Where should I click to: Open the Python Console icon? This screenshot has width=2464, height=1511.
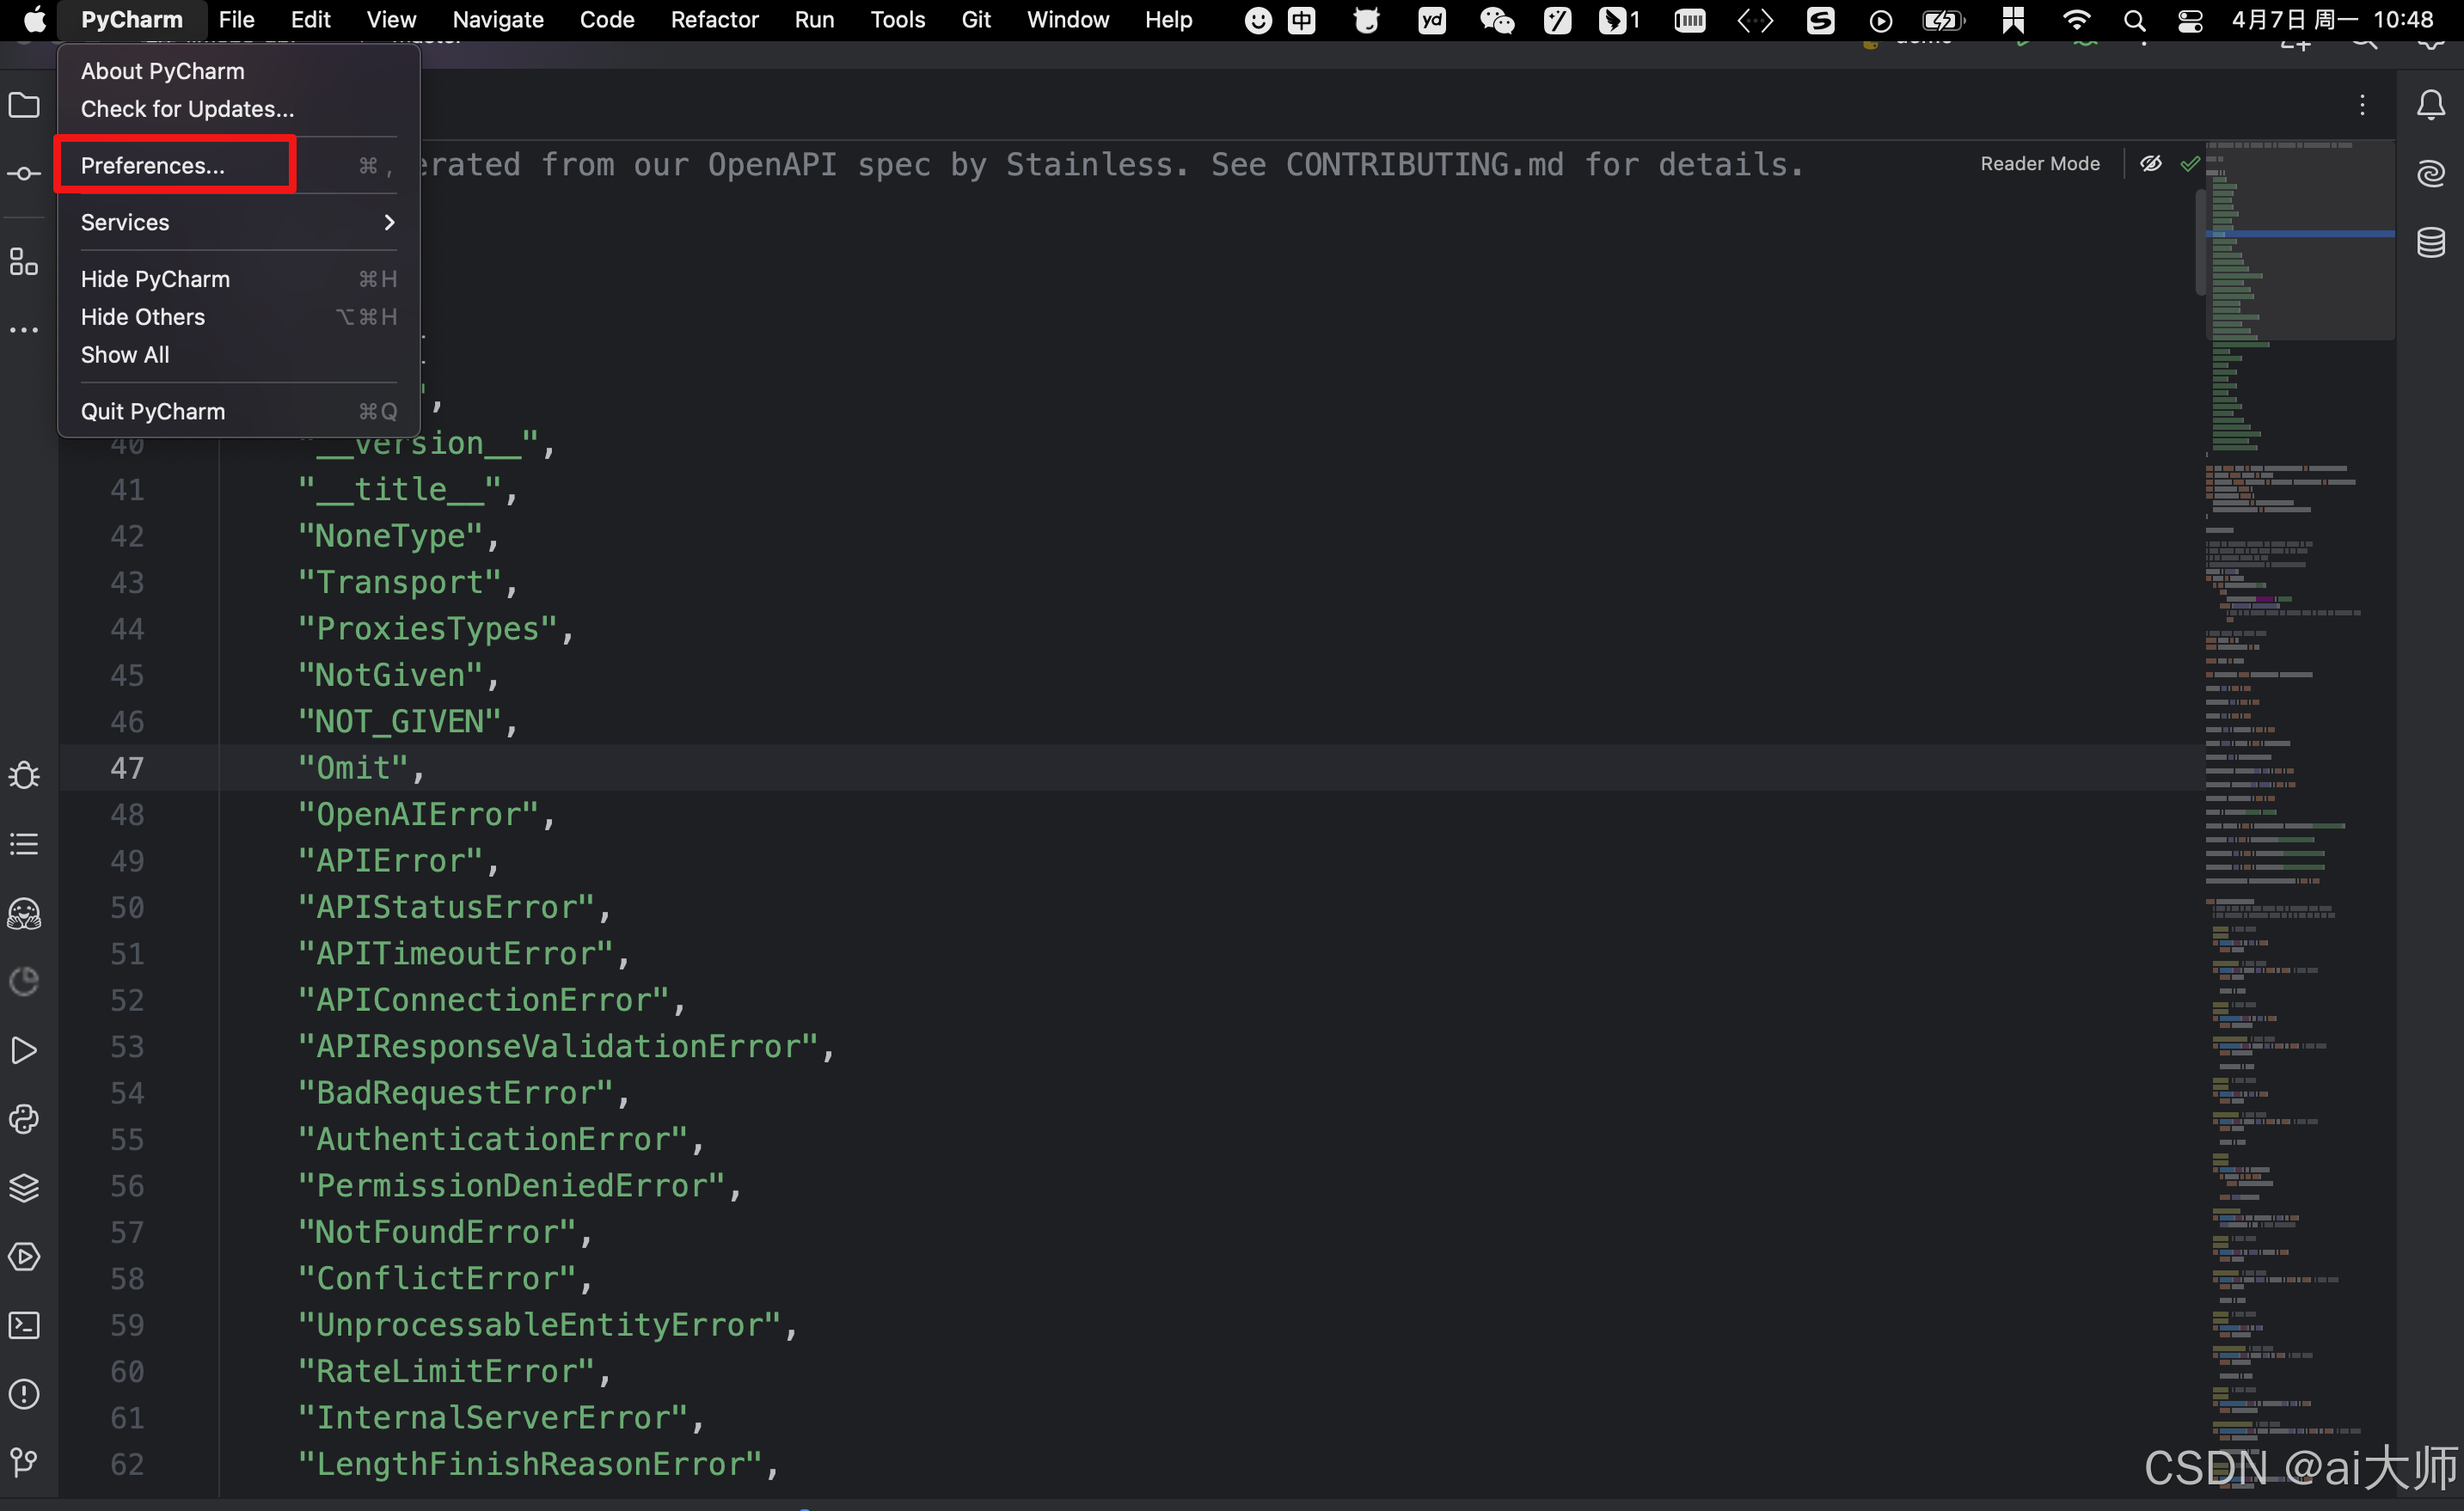pos(24,1119)
